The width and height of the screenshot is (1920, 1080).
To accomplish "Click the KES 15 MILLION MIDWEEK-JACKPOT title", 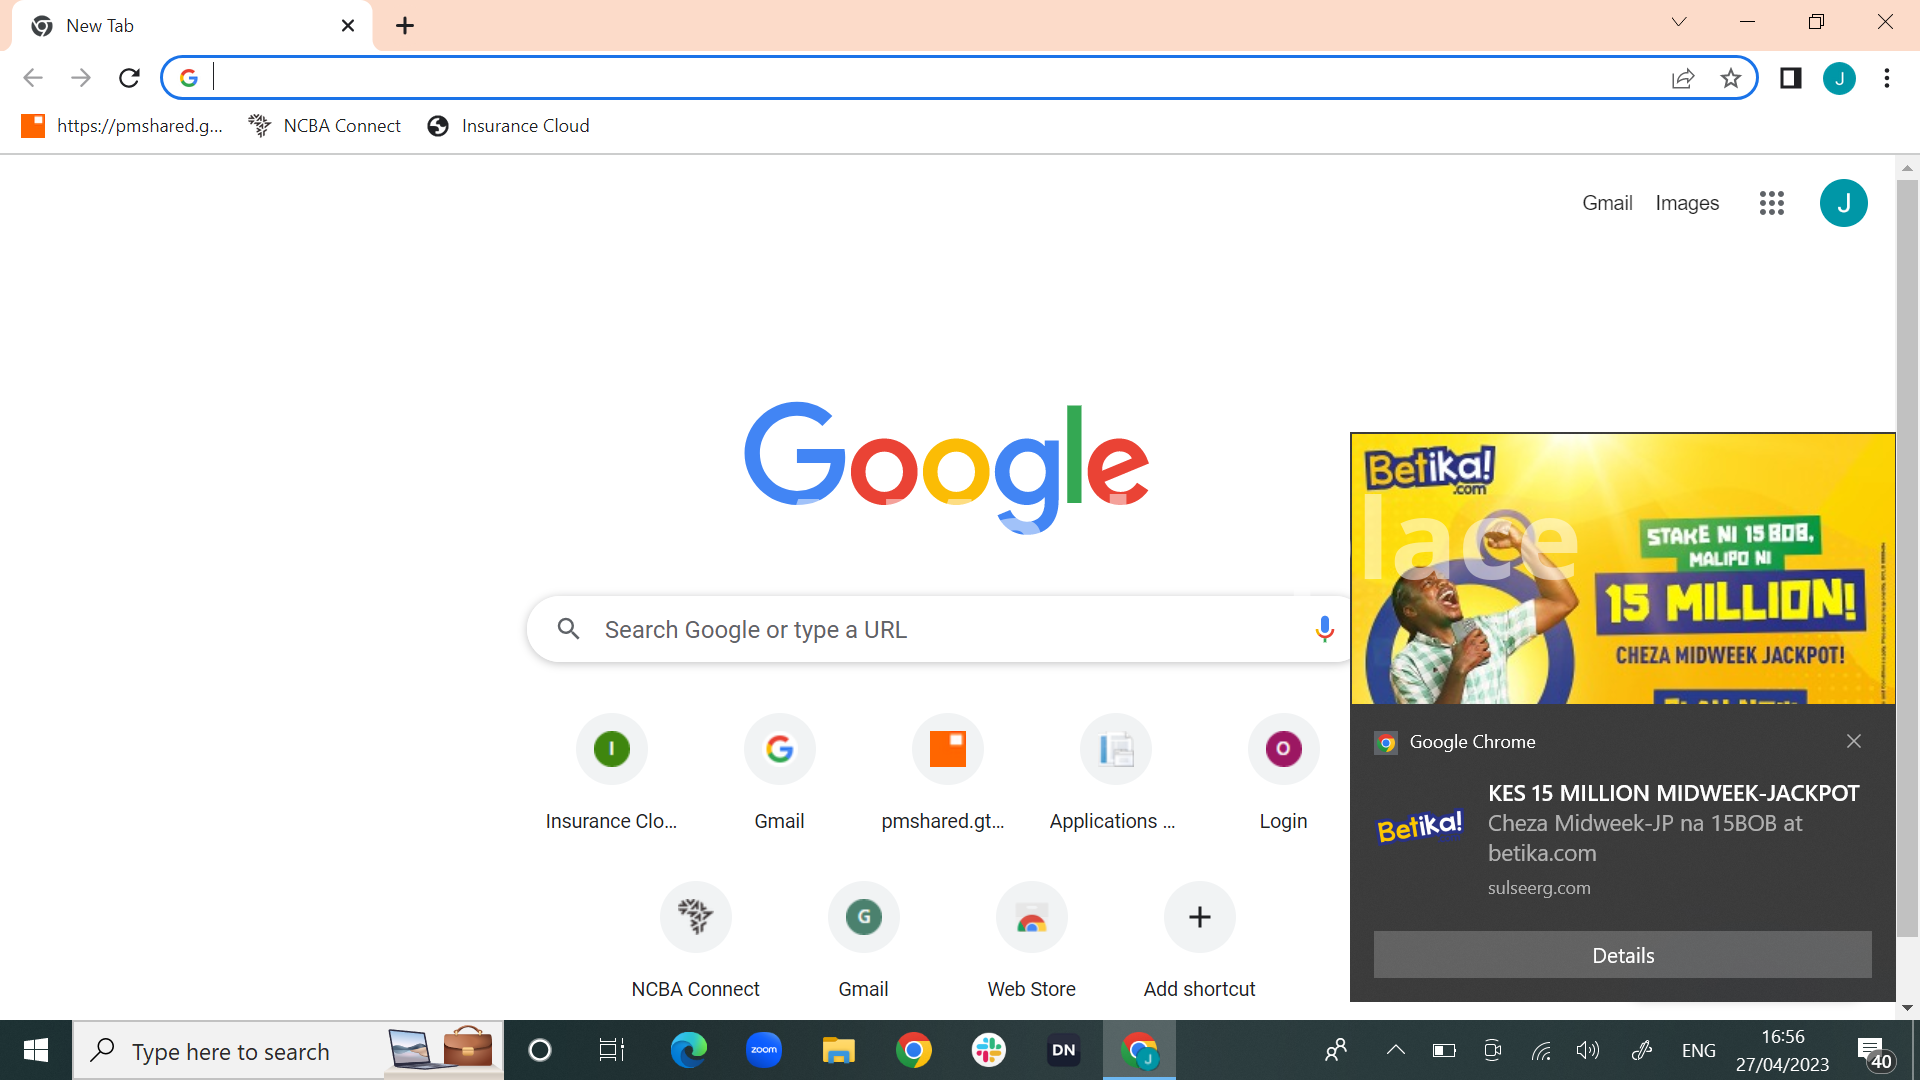I will (1673, 793).
